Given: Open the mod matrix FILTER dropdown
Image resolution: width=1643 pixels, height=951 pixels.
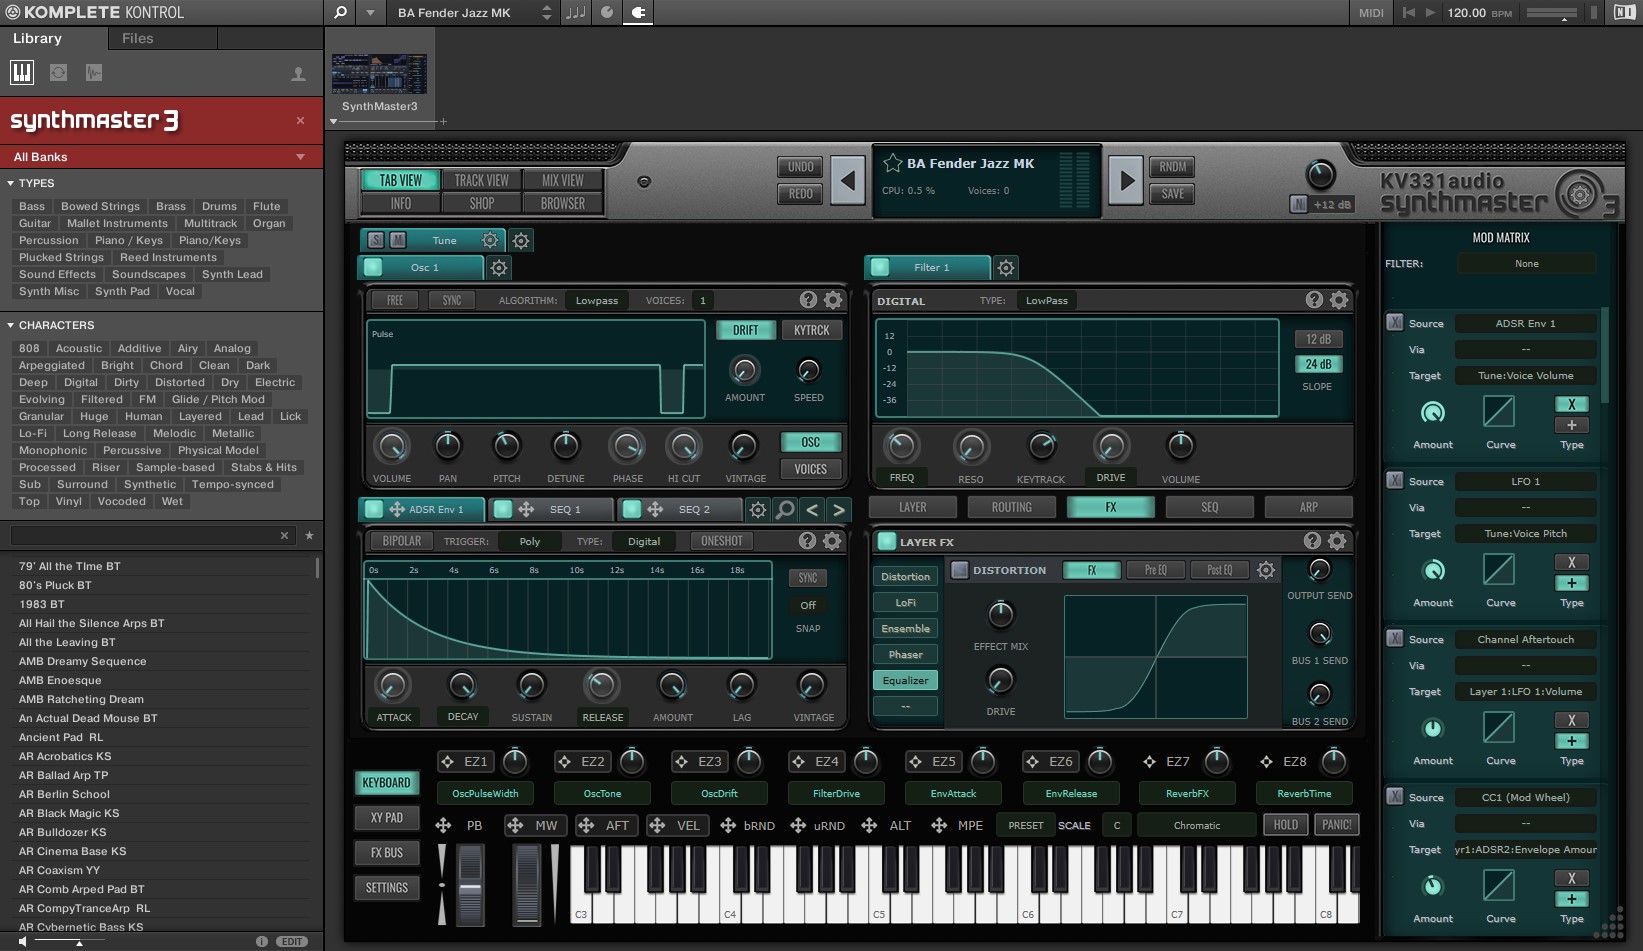Looking at the screenshot, I should click(x=1526, y=264).
